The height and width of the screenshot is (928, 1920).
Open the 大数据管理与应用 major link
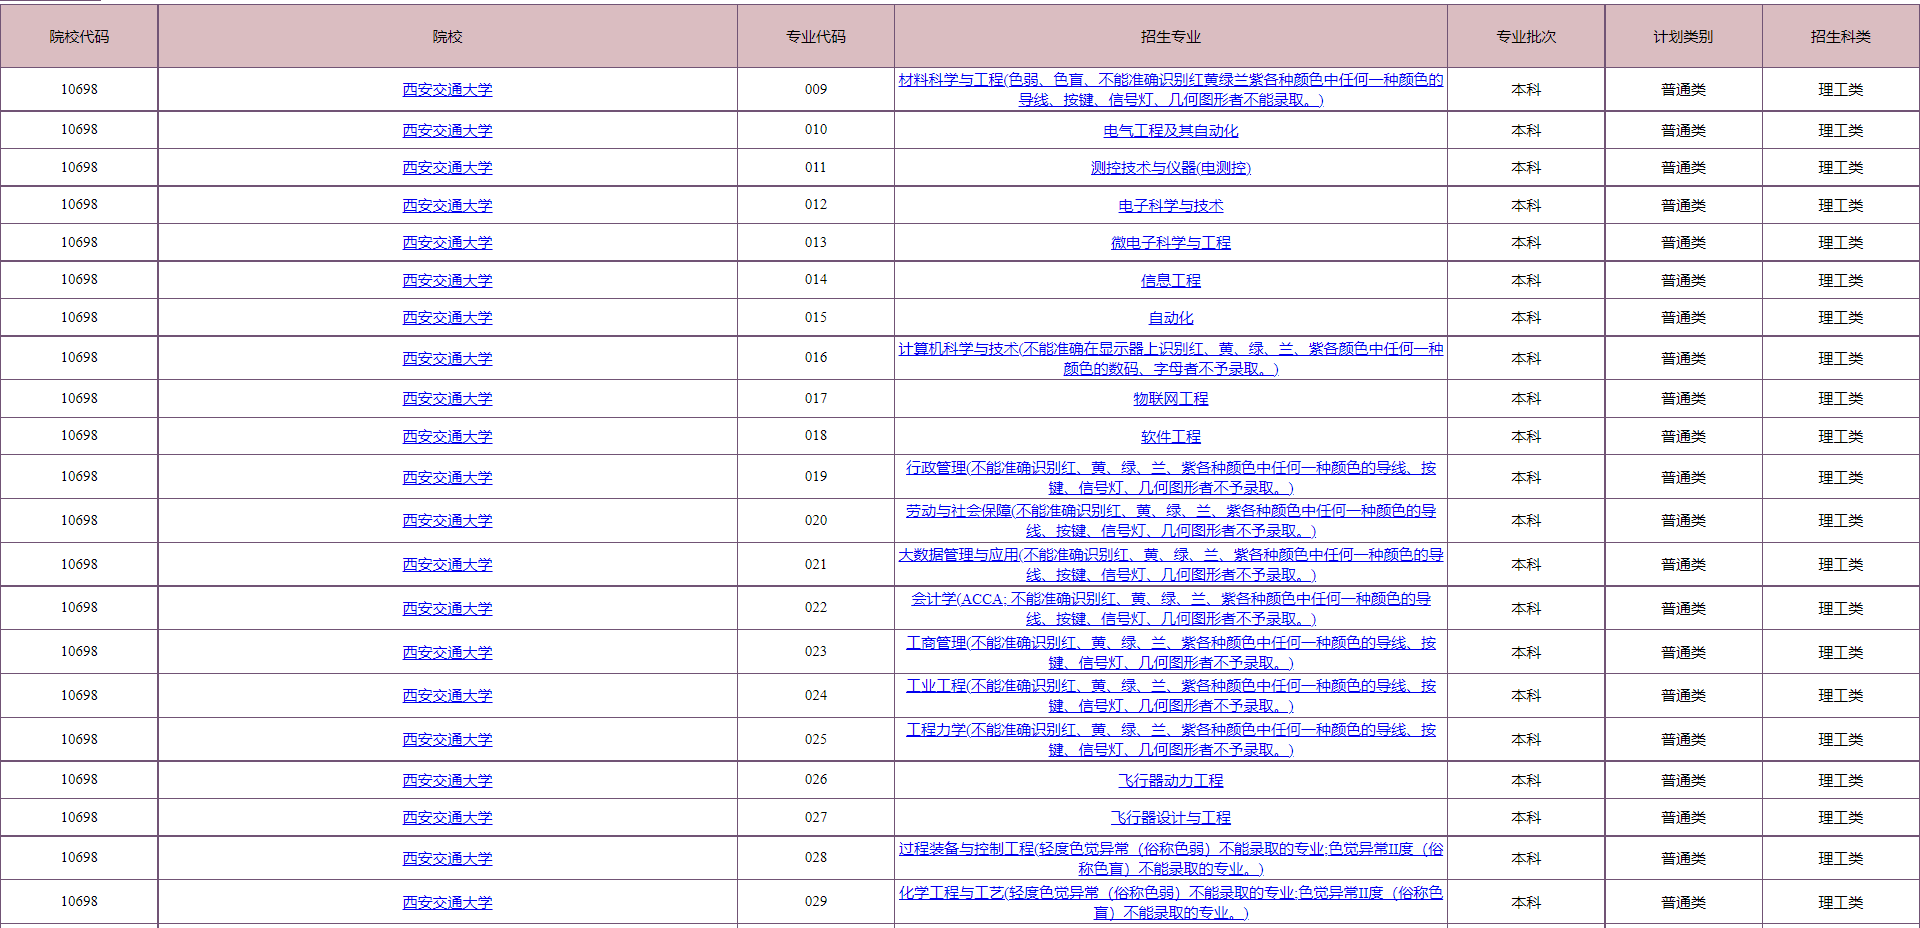[1170, 564]
